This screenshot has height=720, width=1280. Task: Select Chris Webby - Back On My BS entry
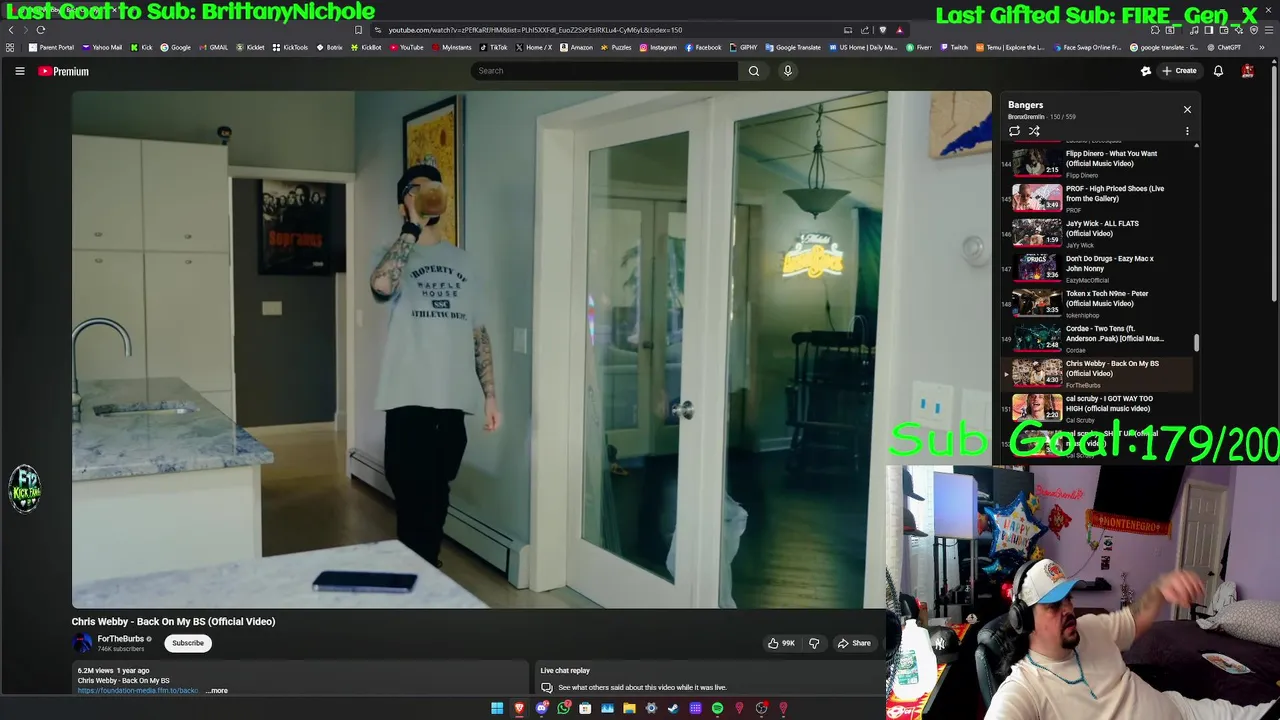(1098, 373)
